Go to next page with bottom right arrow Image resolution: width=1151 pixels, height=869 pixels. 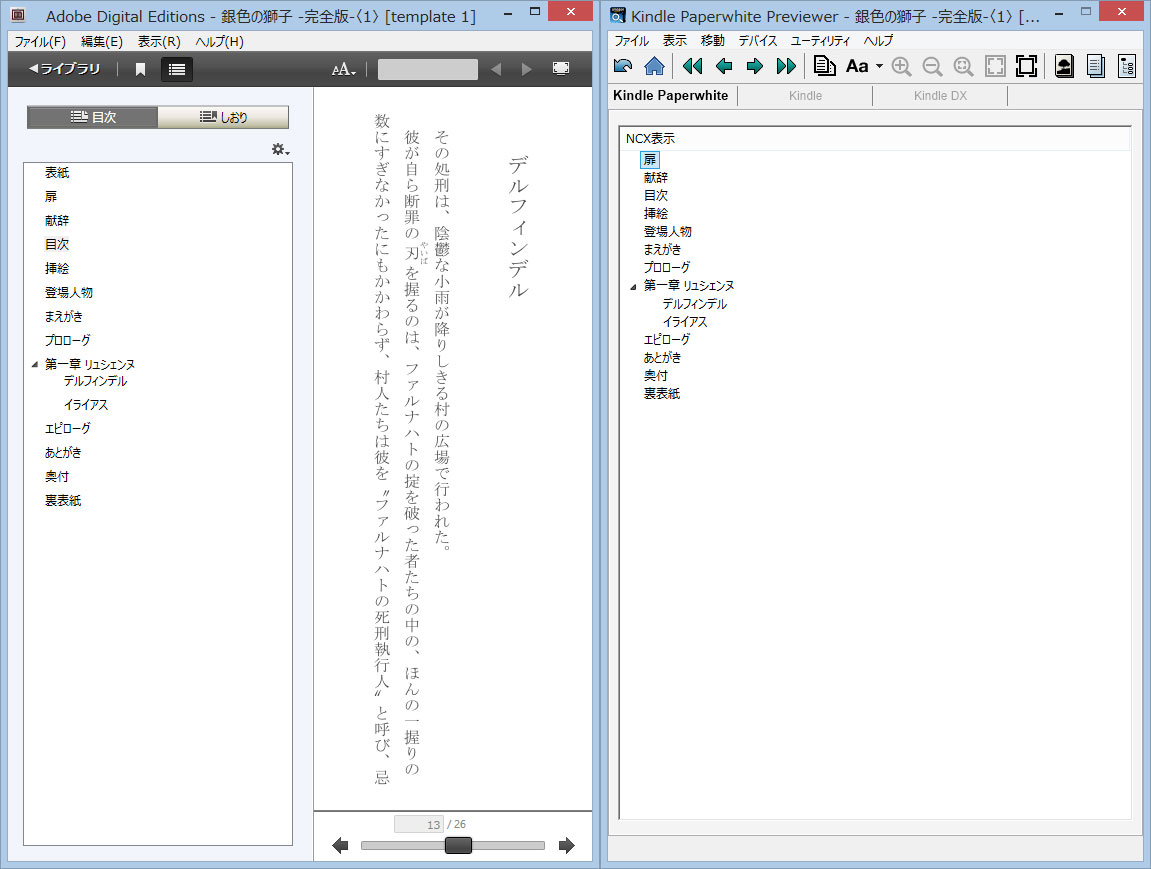566,846
